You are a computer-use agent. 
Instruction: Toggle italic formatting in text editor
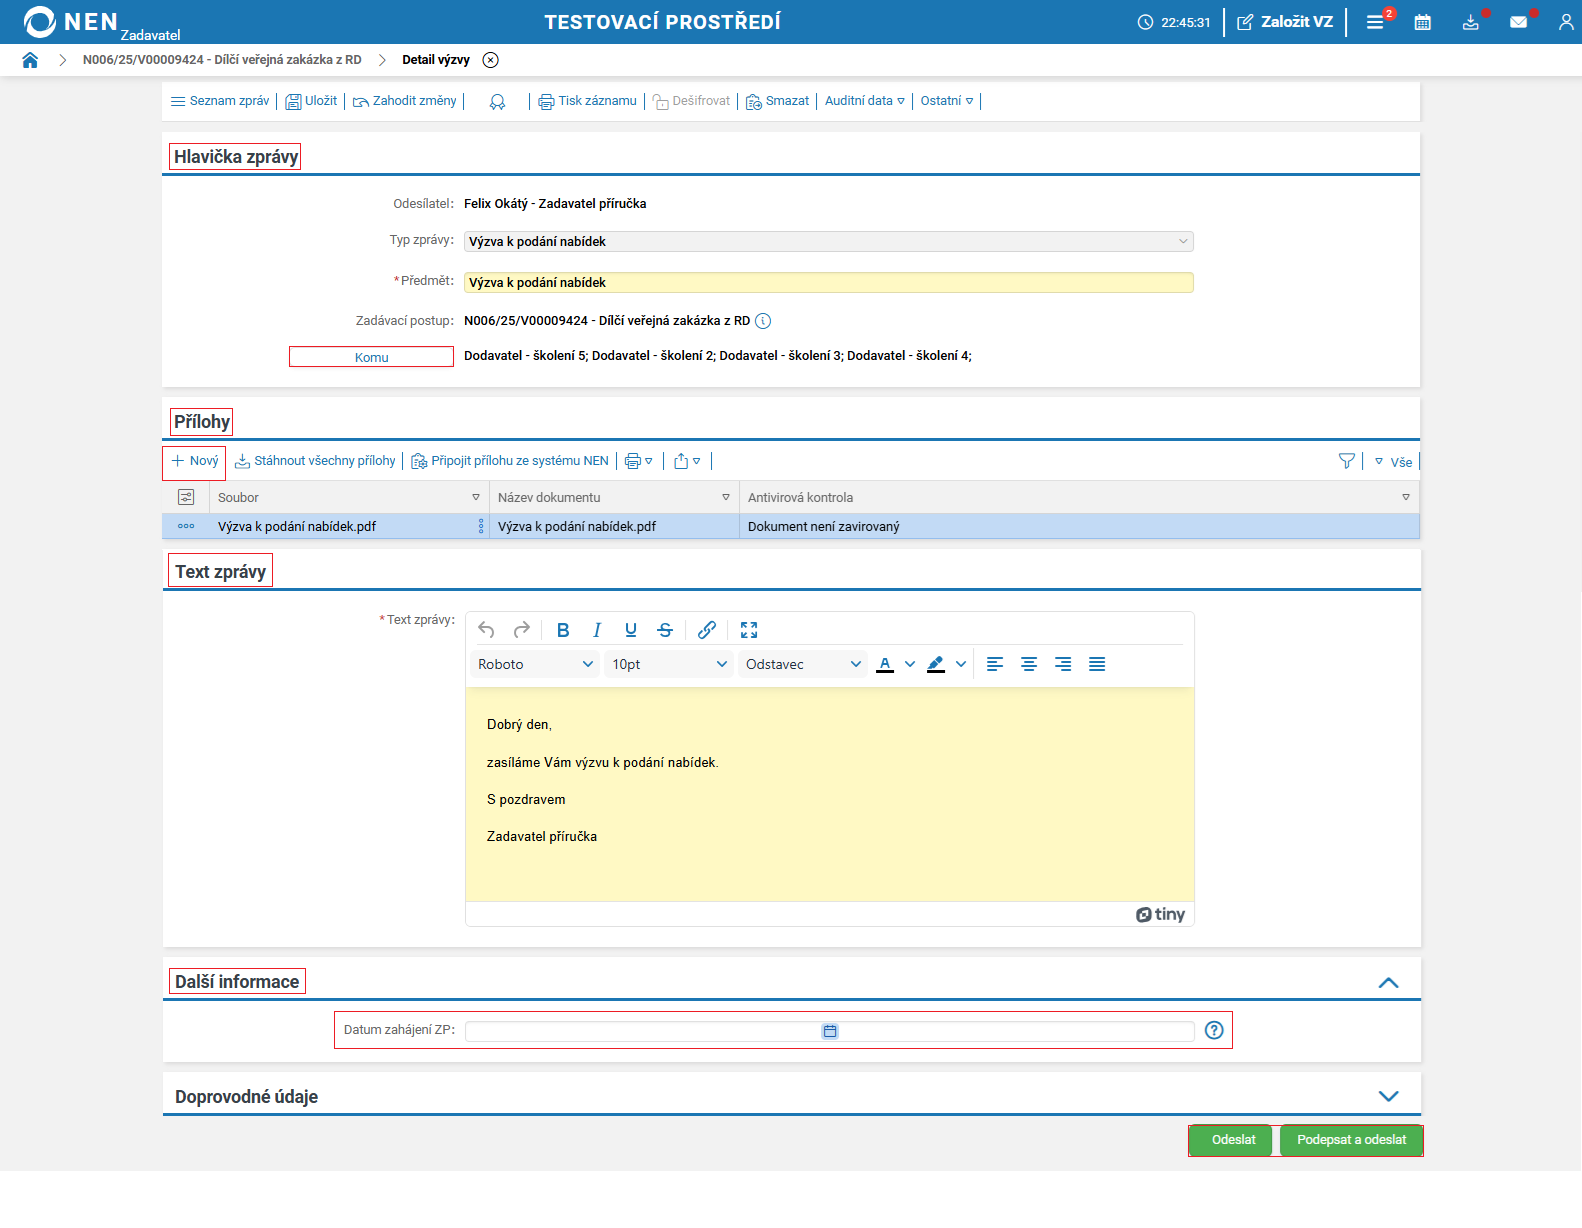[x=597, y=630]
